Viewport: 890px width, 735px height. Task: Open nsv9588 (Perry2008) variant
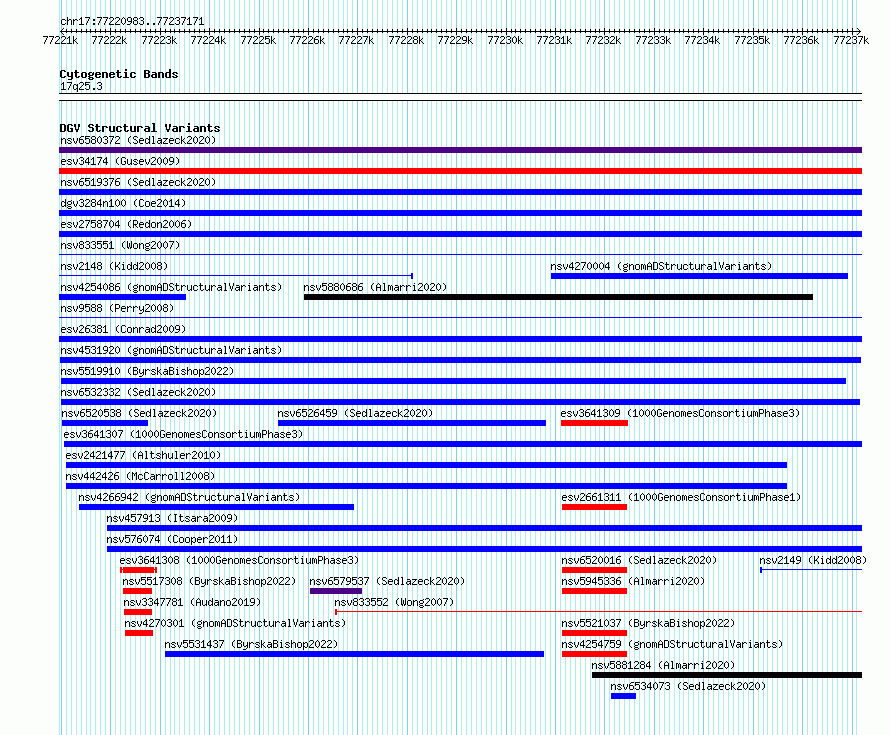pos(117,308)
